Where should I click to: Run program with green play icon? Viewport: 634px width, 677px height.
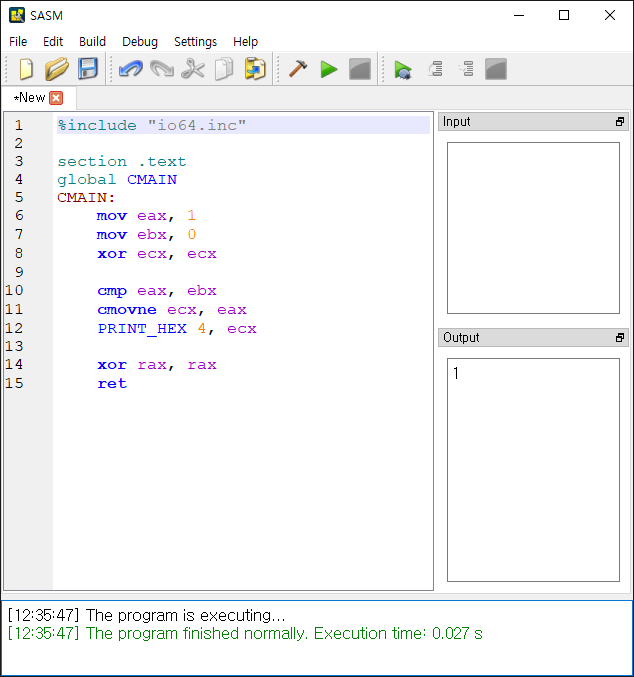click(329, 70)
